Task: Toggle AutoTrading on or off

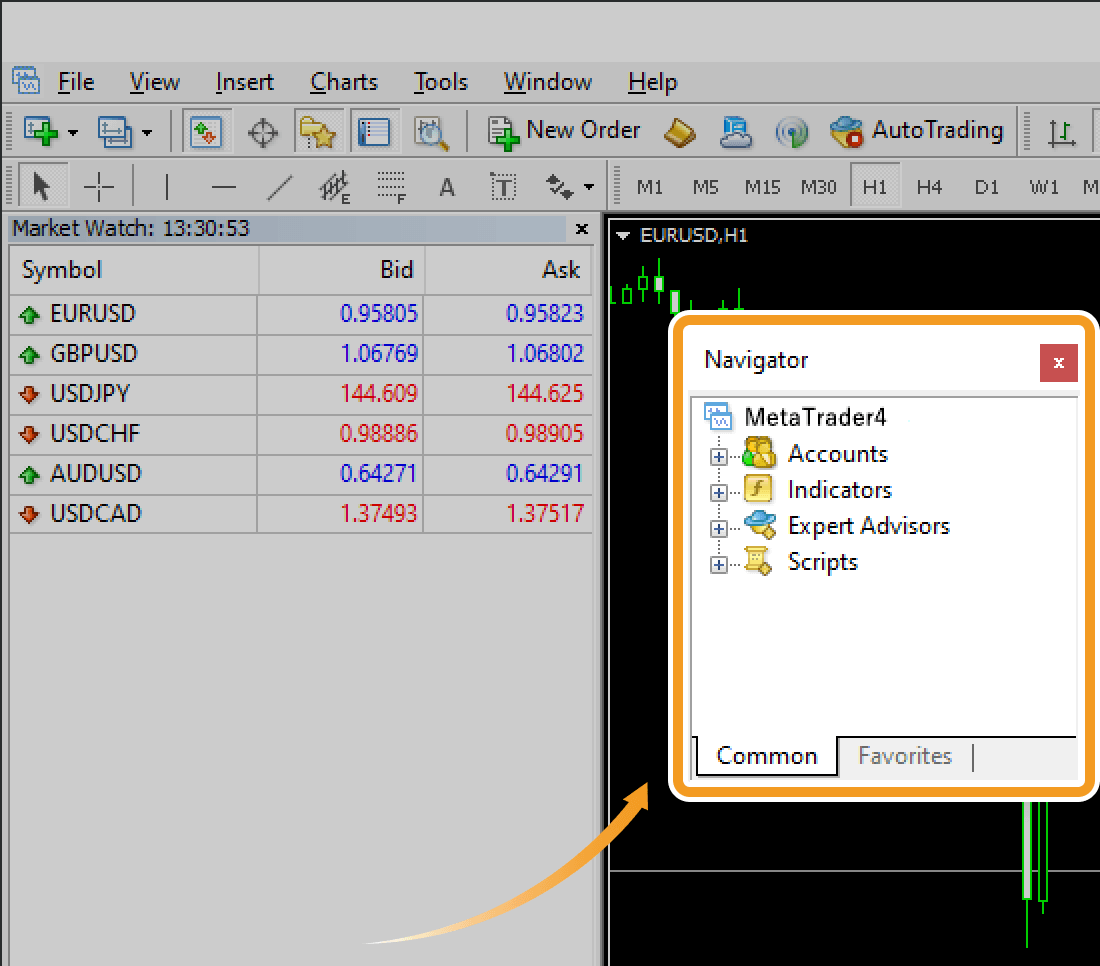Action: click(916, 131)
